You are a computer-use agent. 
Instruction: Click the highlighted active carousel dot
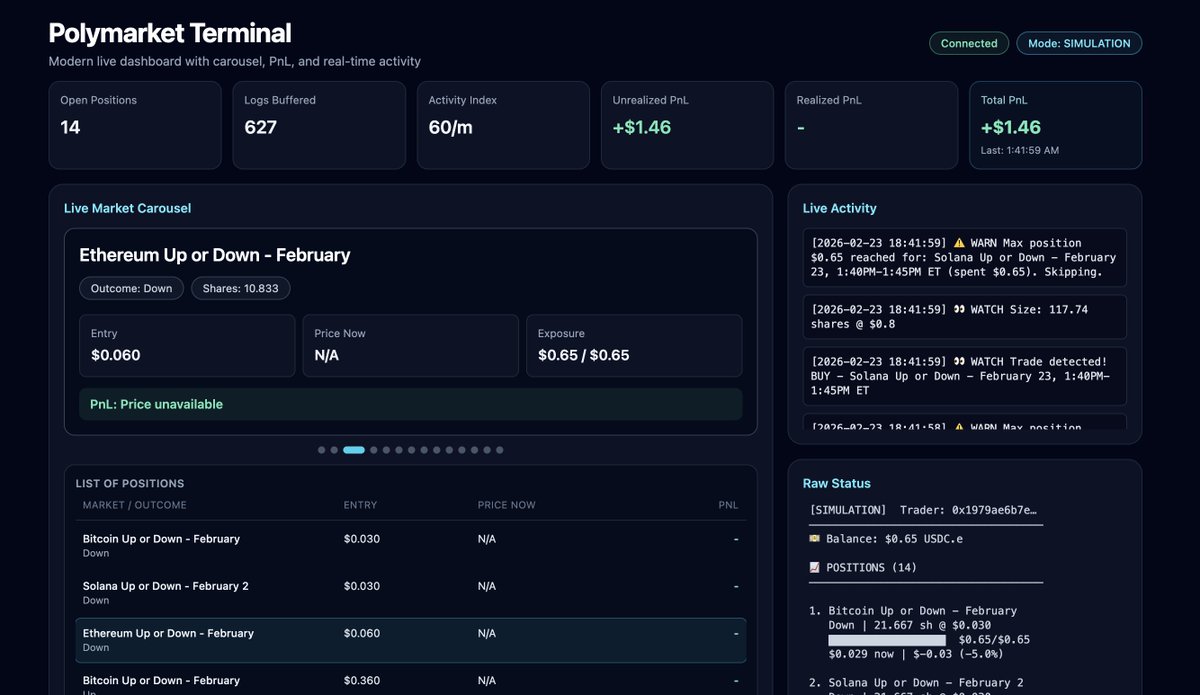pos(354,450)
